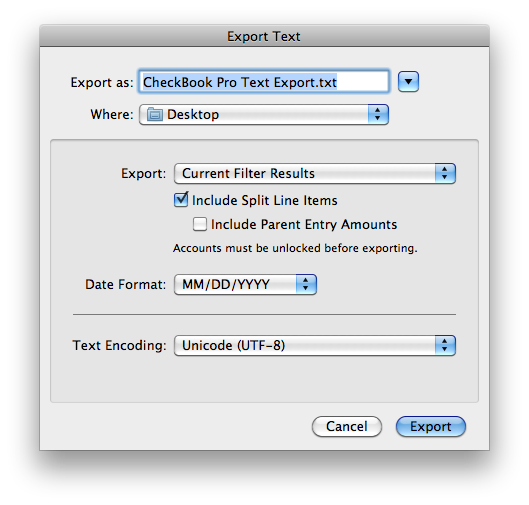Select the Desktop location text in Where
The image size is (529, 505).
click(x=193, y=115)
